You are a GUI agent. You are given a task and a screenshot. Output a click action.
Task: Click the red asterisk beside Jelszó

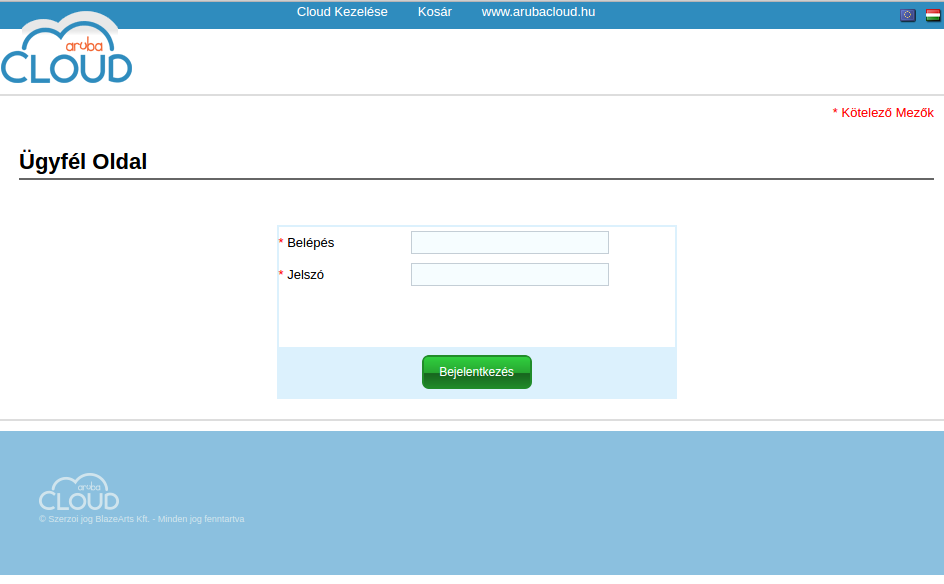click(x=281, y=275)
